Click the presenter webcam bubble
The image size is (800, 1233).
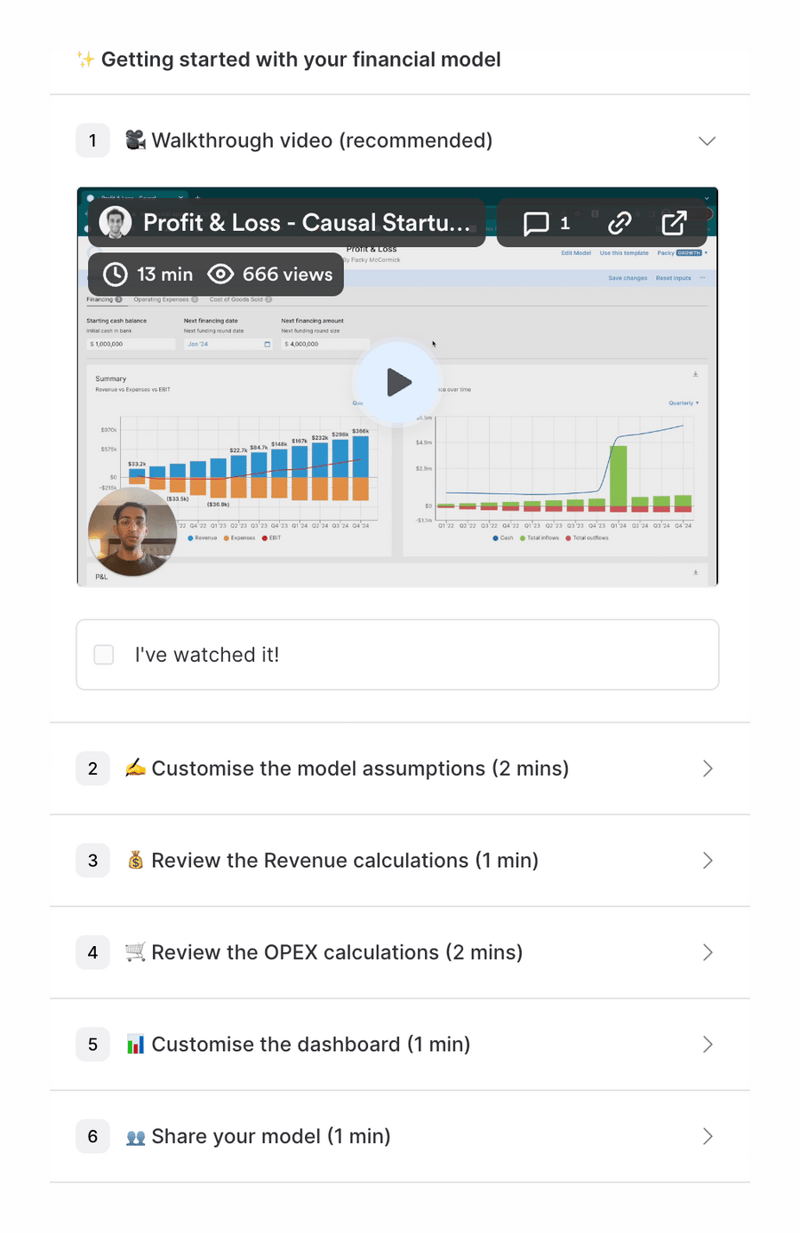click(x=133, y=531)
